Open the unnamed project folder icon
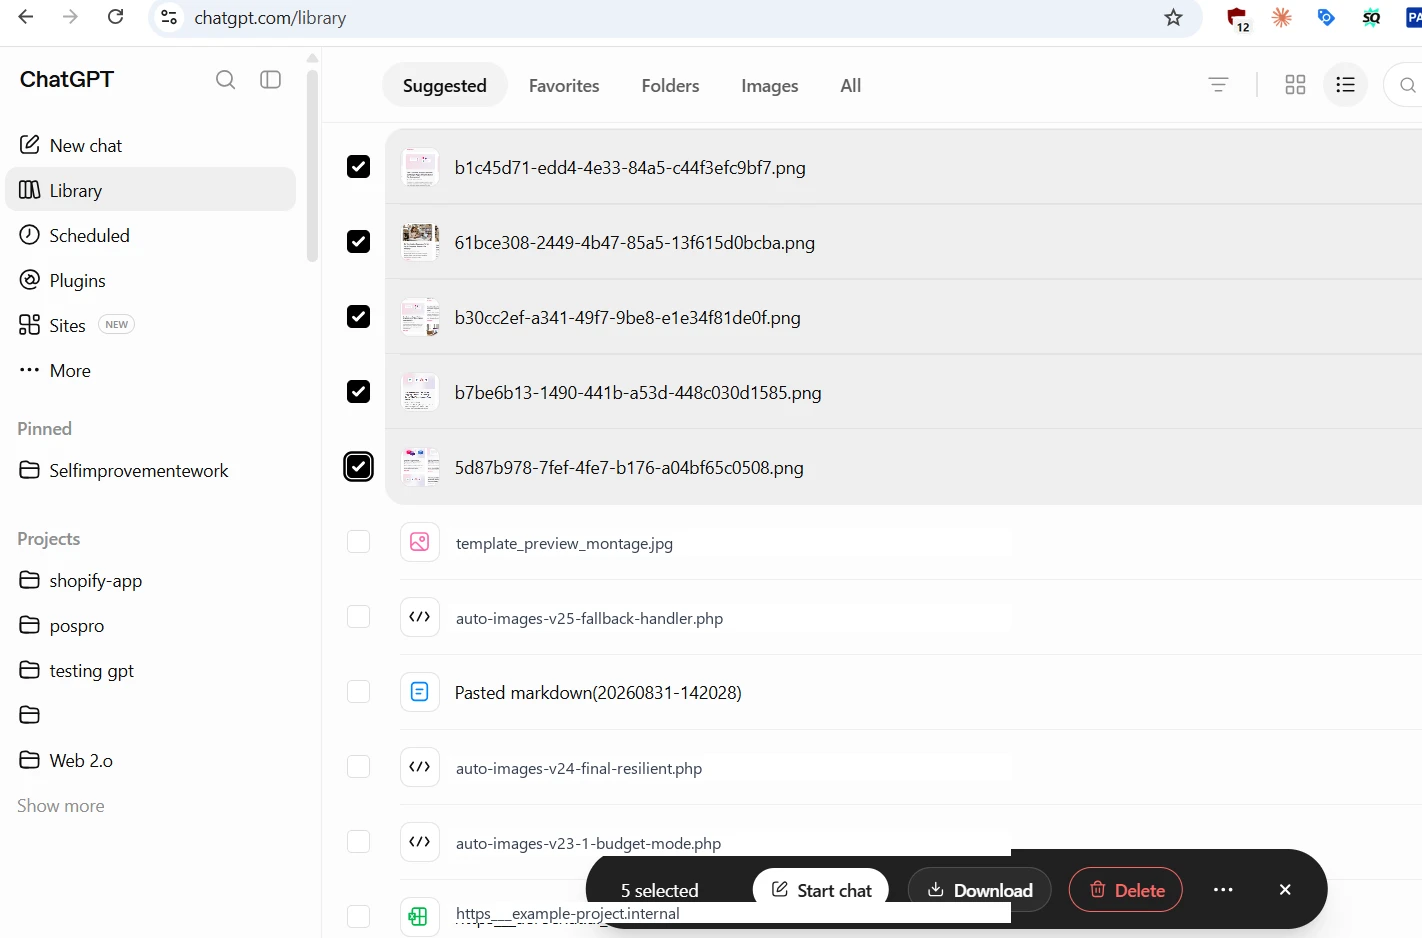 pos(30,715)
